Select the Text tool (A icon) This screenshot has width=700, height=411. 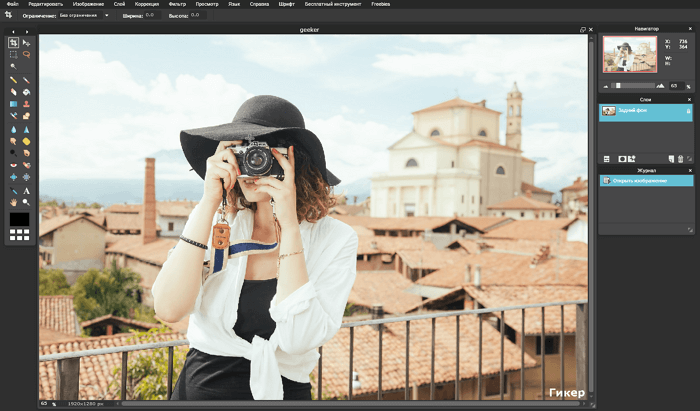(26, 189)
